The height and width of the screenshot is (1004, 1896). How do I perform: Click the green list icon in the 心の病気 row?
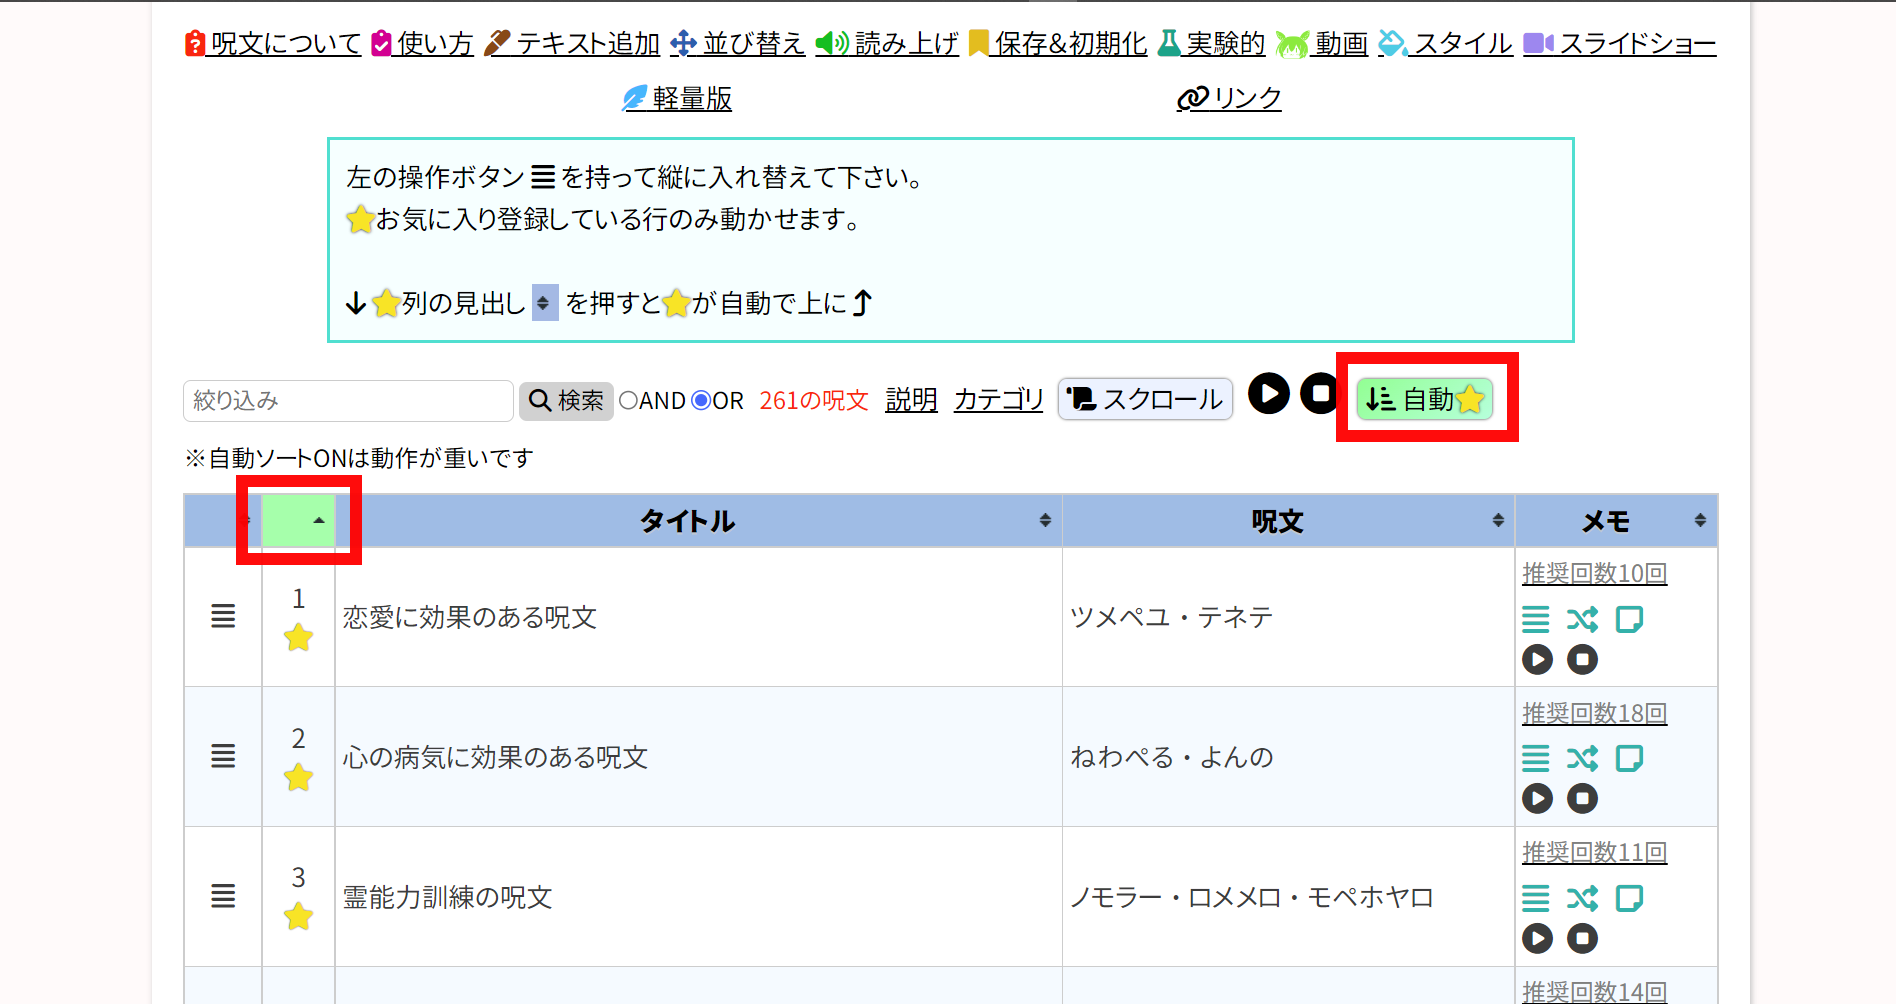(1536, 759)
